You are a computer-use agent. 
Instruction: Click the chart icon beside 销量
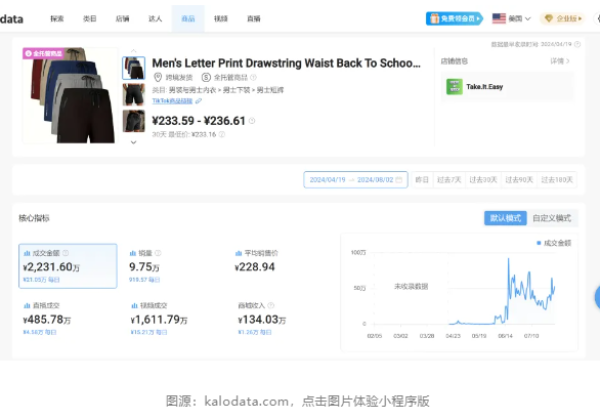133,253
